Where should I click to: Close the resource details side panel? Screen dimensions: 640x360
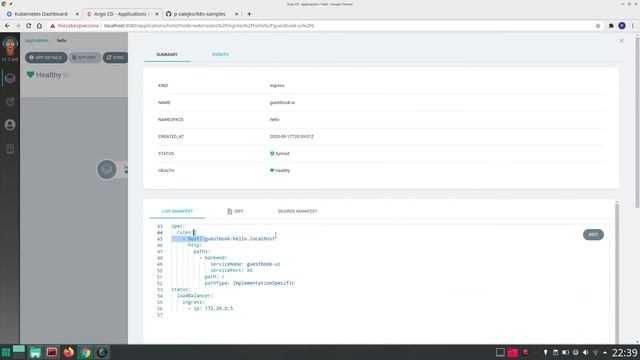(x=621, y=41)
